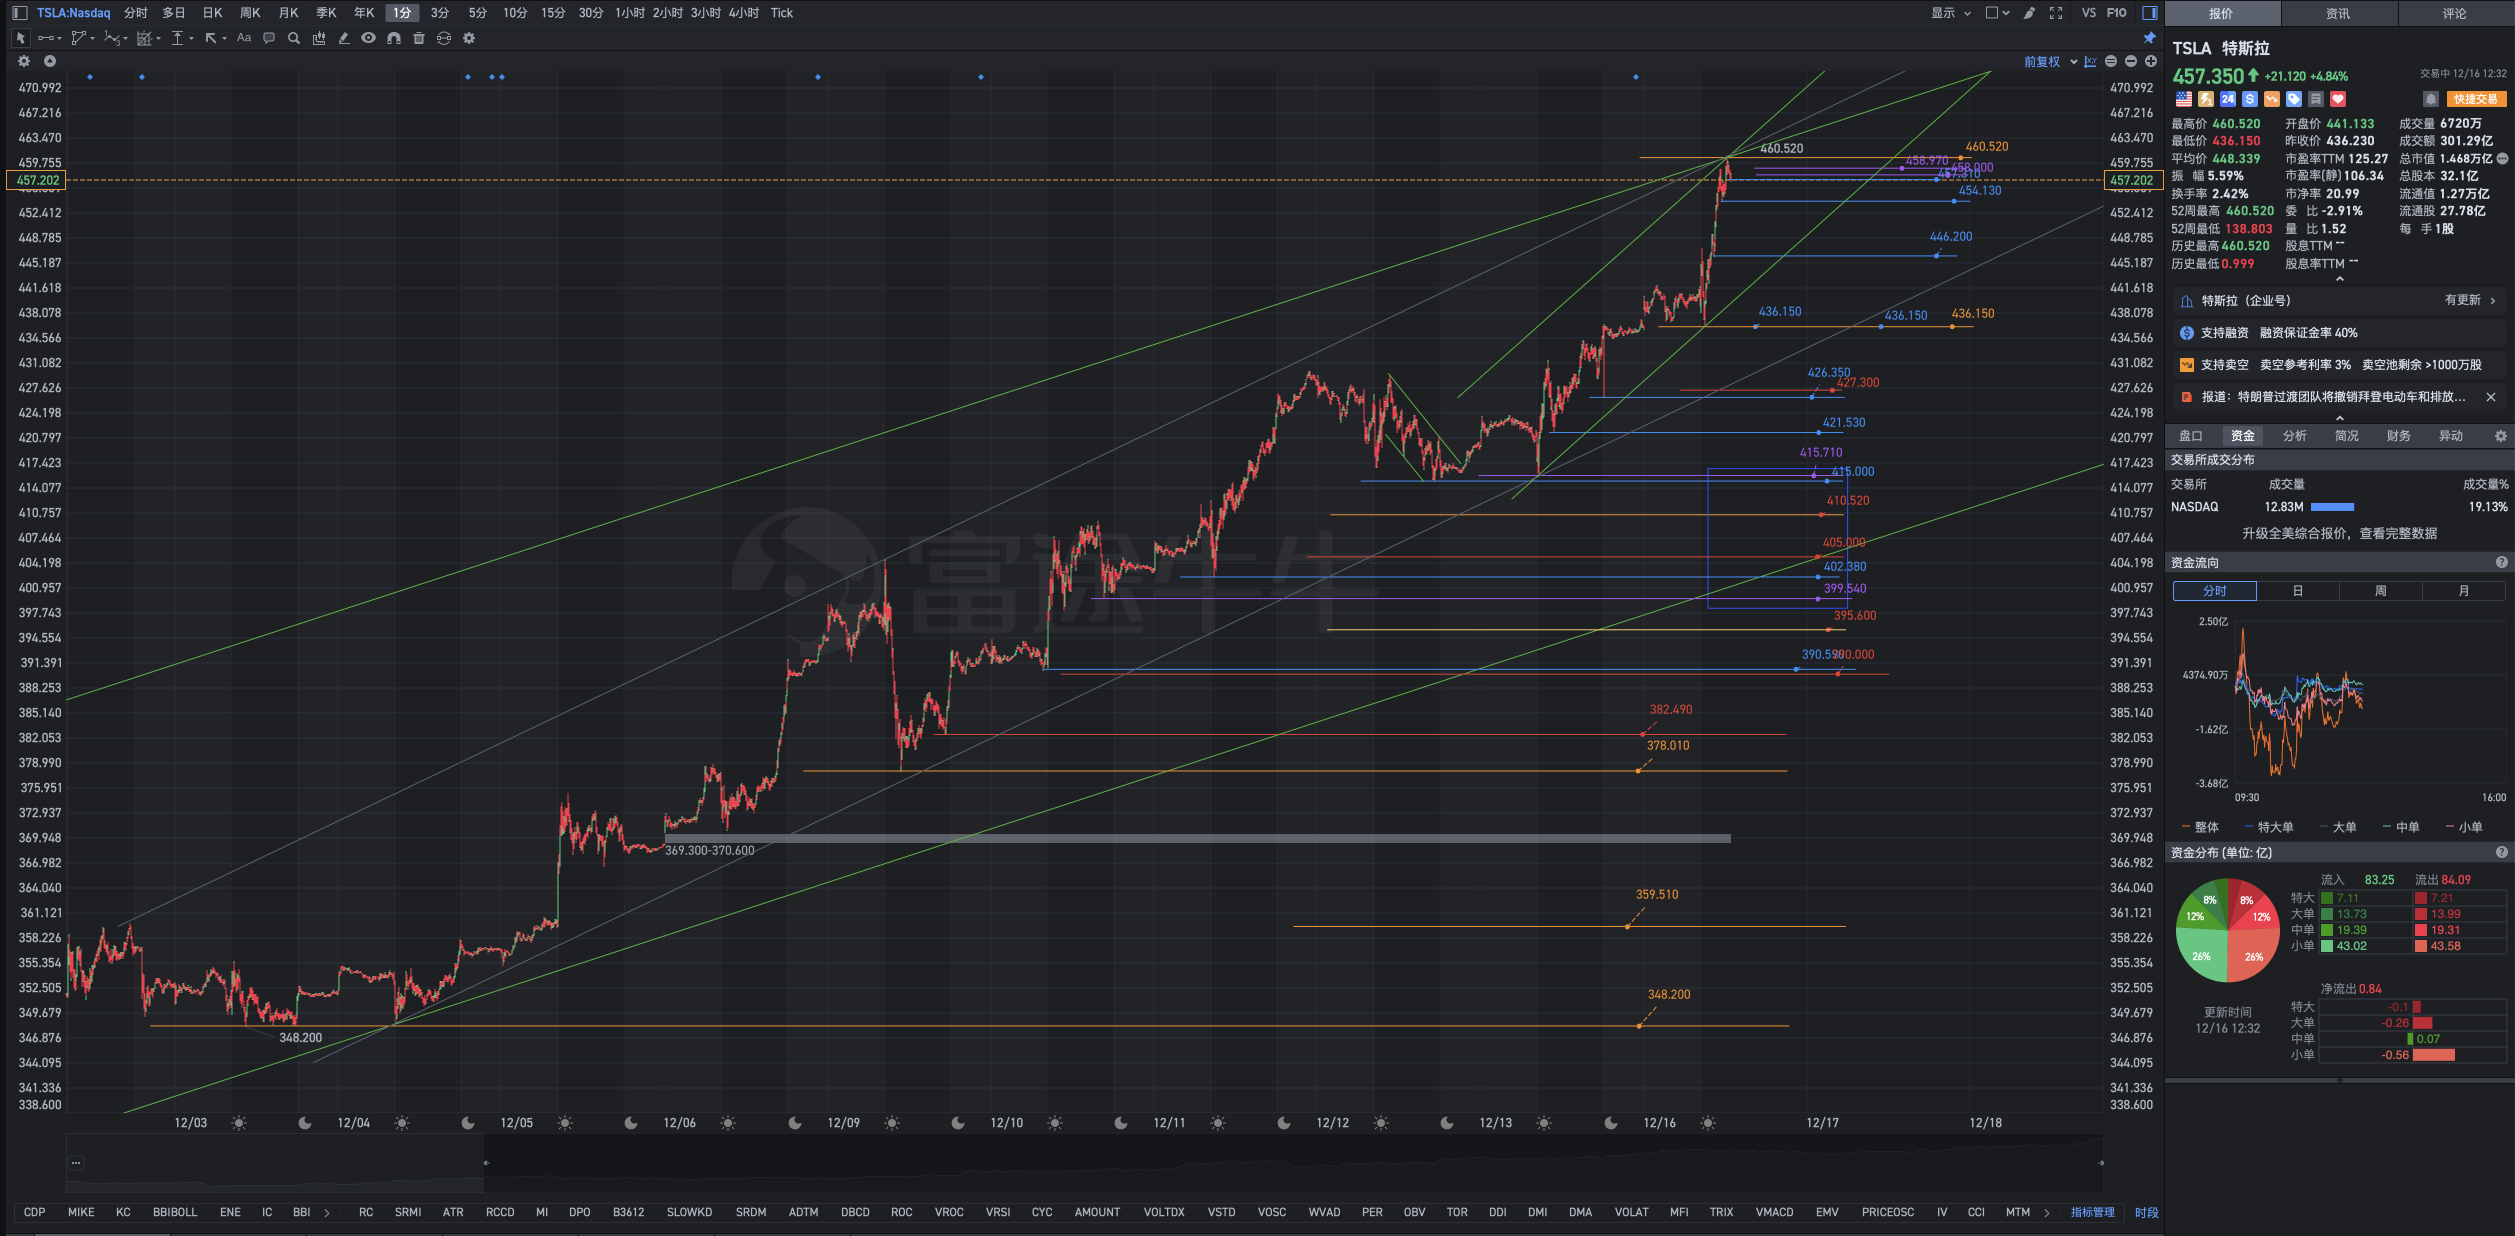Pick the comment bubble annotation tool

tap(269, 38)
